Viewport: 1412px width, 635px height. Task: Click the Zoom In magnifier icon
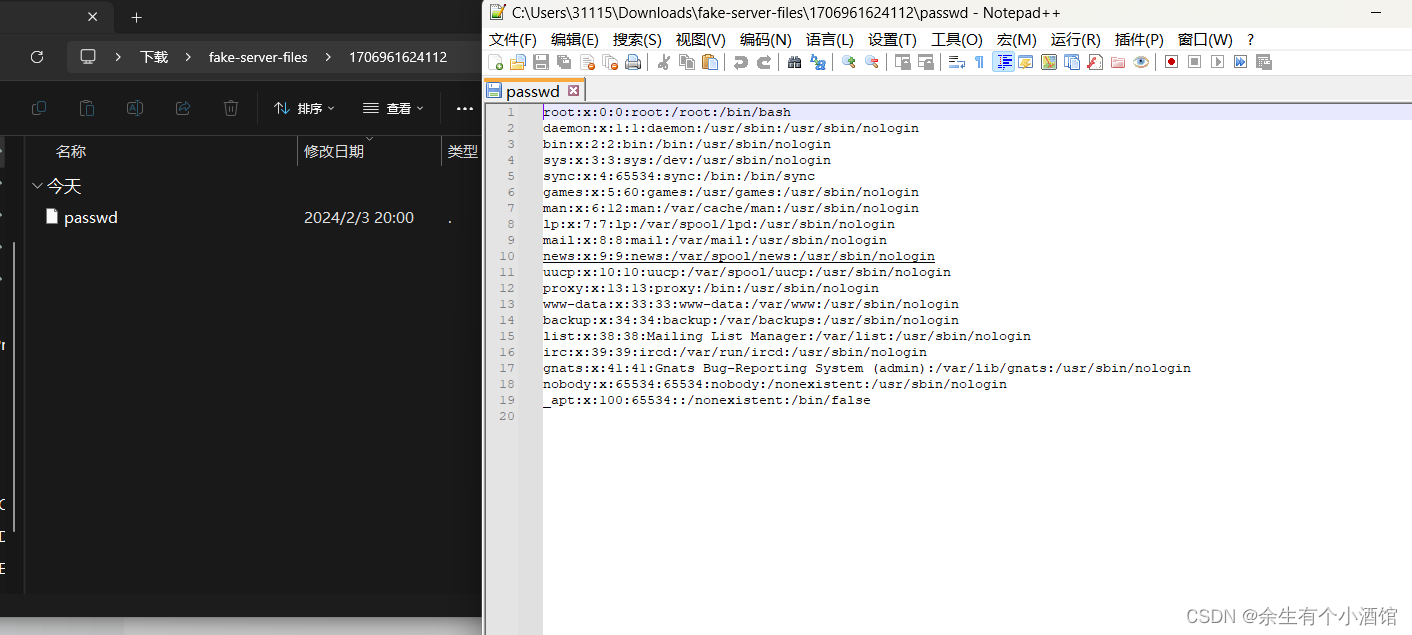849,62
